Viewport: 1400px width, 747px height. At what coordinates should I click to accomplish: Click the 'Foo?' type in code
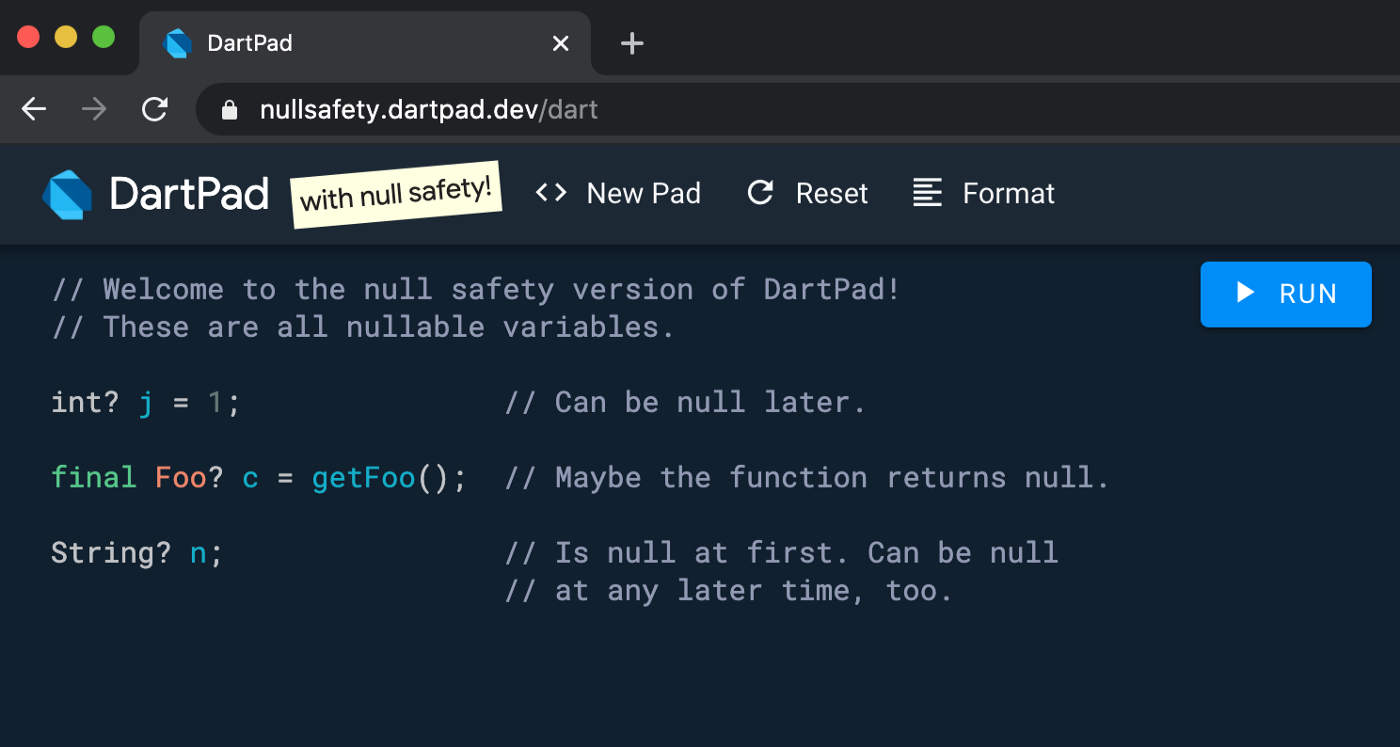pyautogui.click(x=189, y=478)
